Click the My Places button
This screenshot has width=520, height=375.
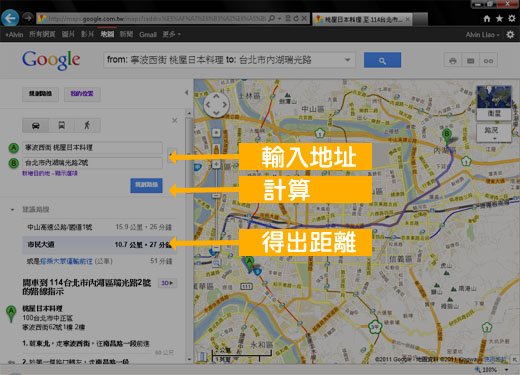82,94
